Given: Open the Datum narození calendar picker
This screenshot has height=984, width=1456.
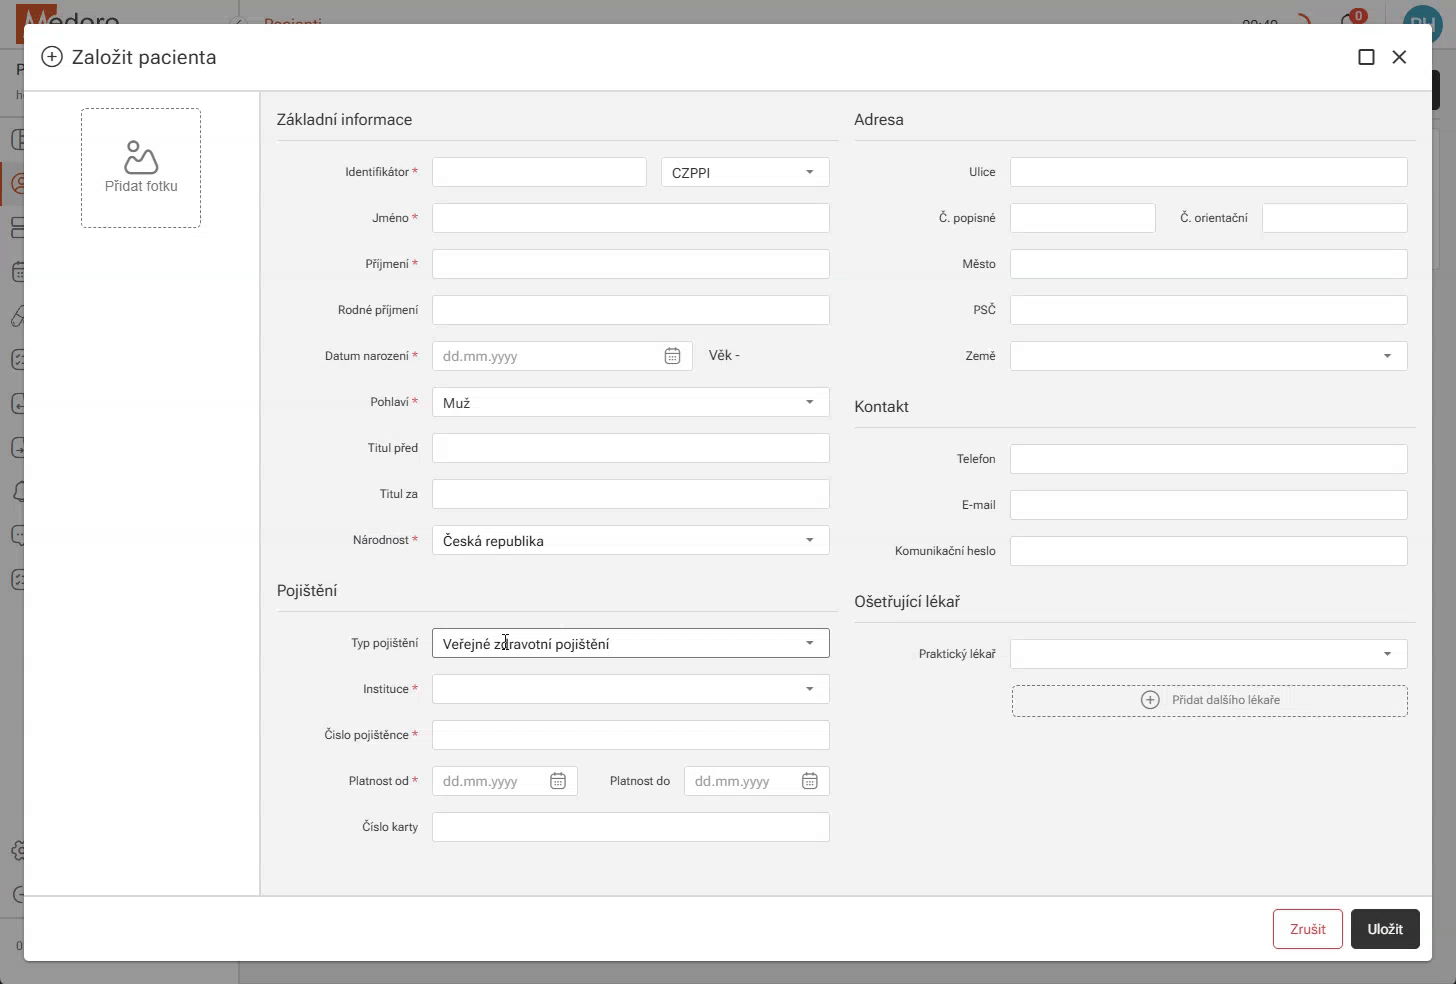Looking at the screenshot, I should tap(672, 355).
